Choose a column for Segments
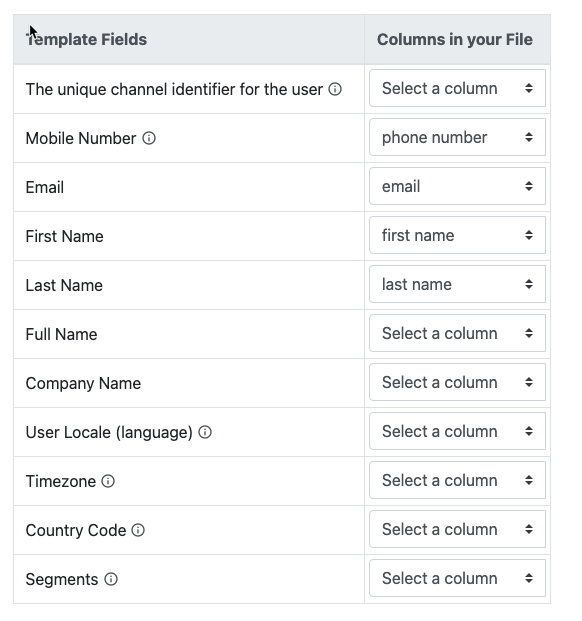The height and width of the screenshot is (621, 582). [457, 578]
